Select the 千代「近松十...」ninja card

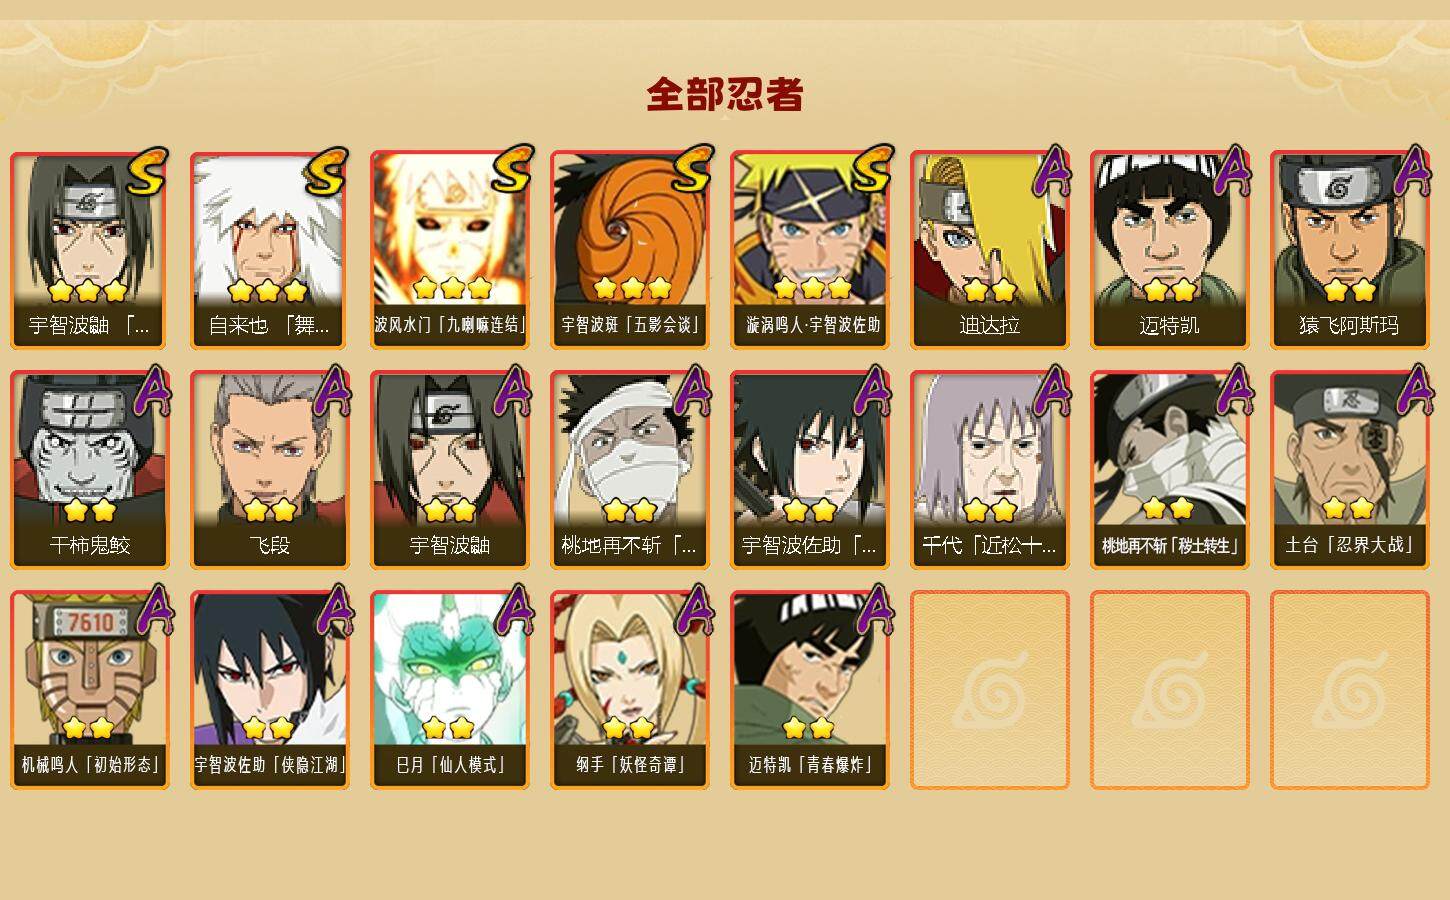989,470
